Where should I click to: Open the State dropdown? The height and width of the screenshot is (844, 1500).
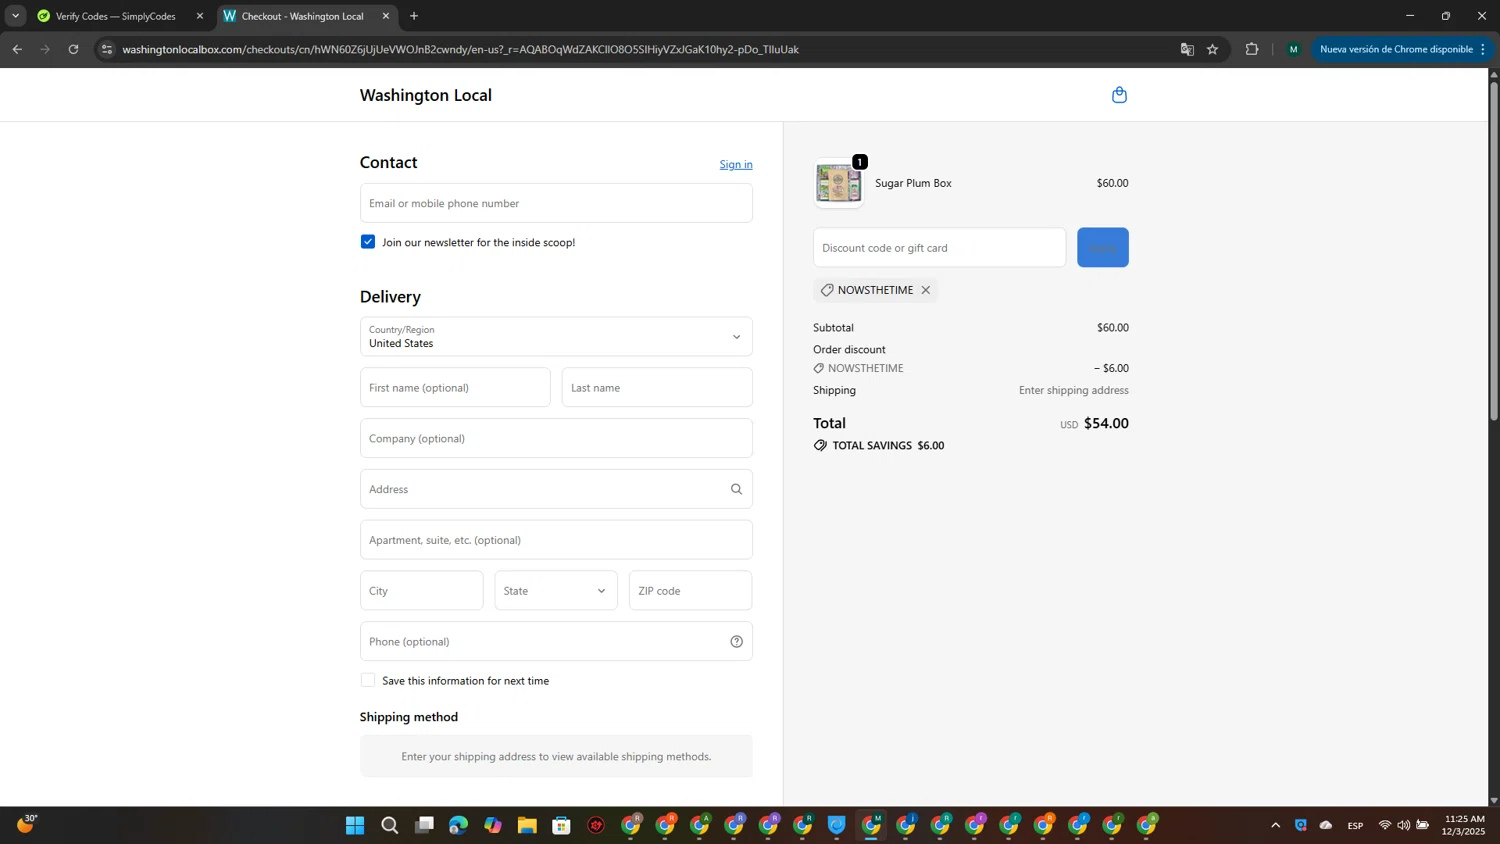(x=555, y=591)
